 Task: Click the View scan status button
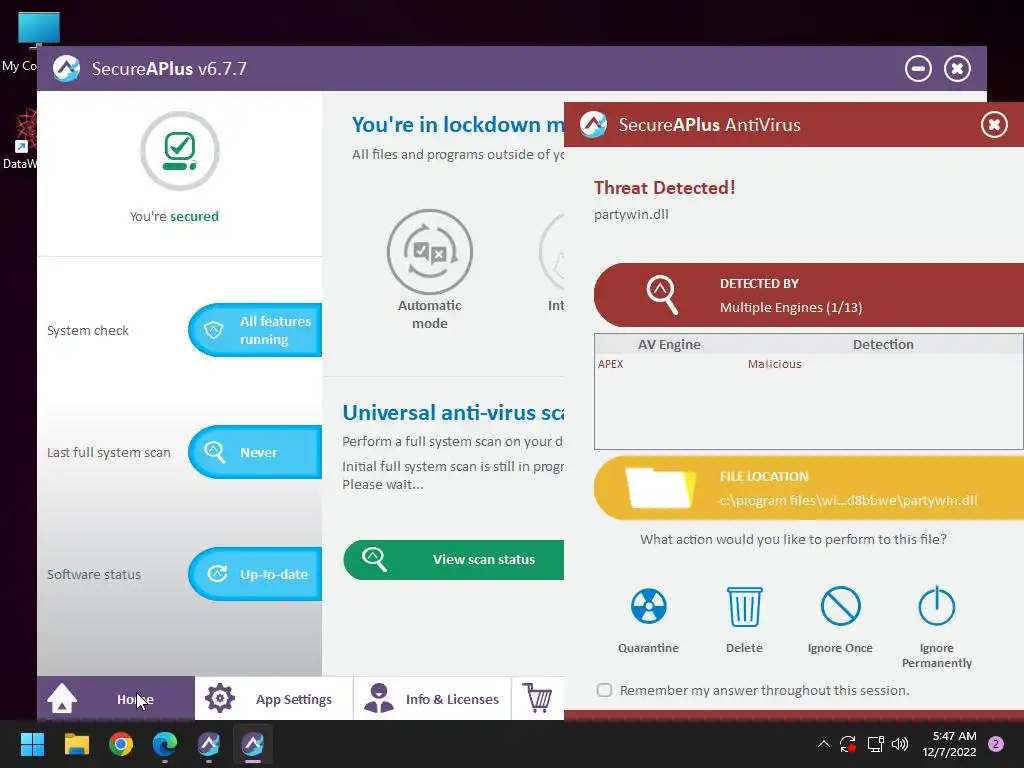[454, 560]
